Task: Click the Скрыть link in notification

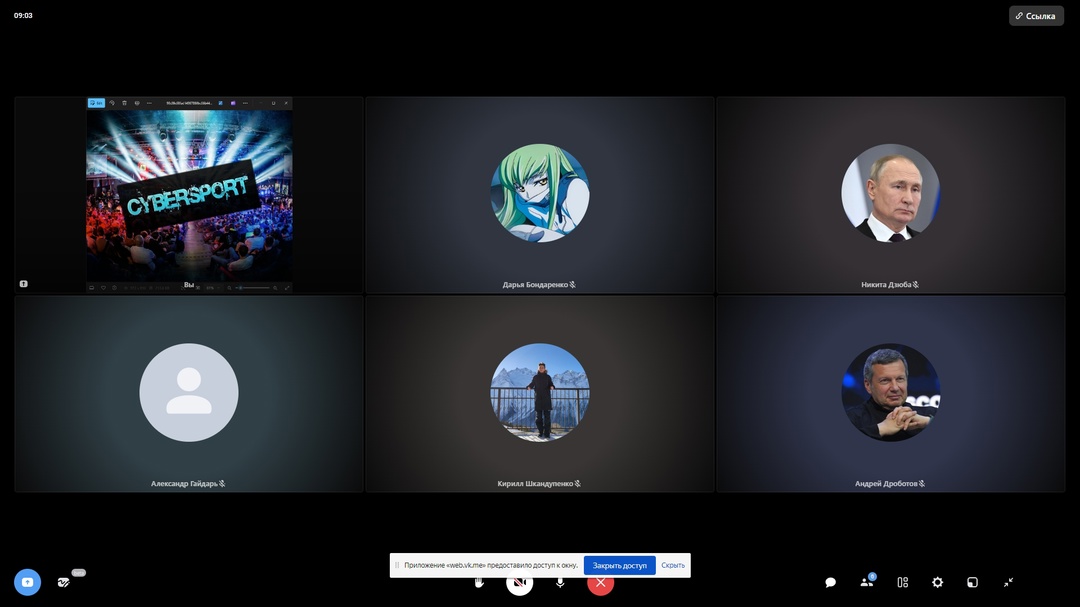Action: pos(673,565)
